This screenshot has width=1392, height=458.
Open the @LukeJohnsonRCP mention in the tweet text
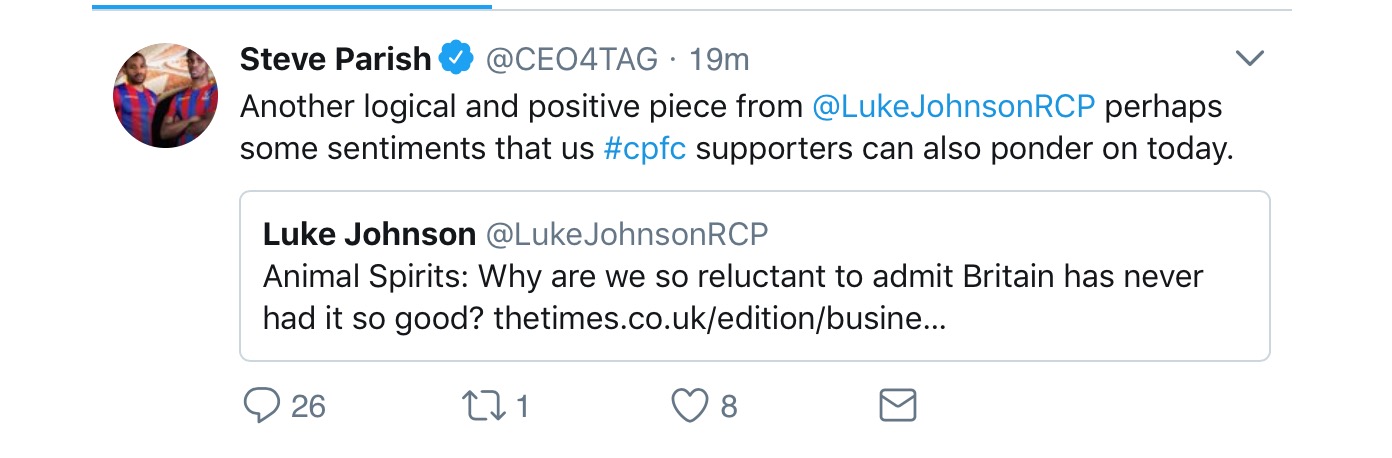[x=954, y=106]
